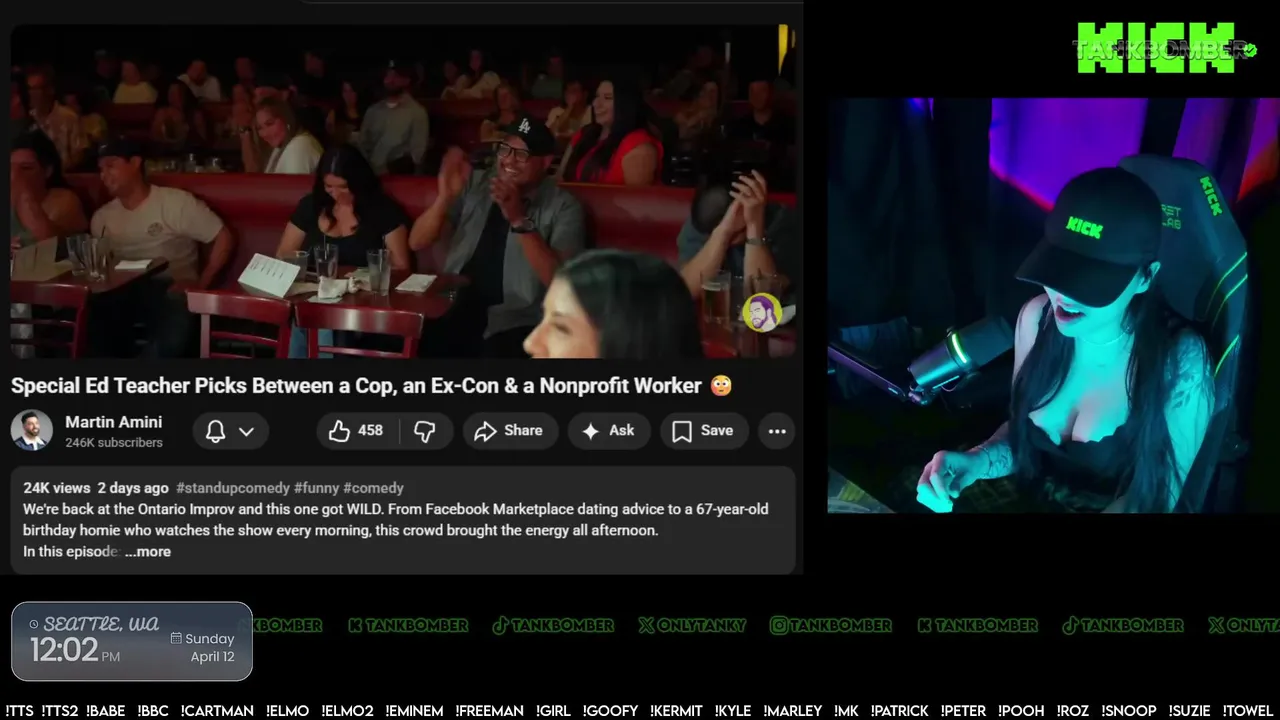Click the video player frame

click(403, 191)
